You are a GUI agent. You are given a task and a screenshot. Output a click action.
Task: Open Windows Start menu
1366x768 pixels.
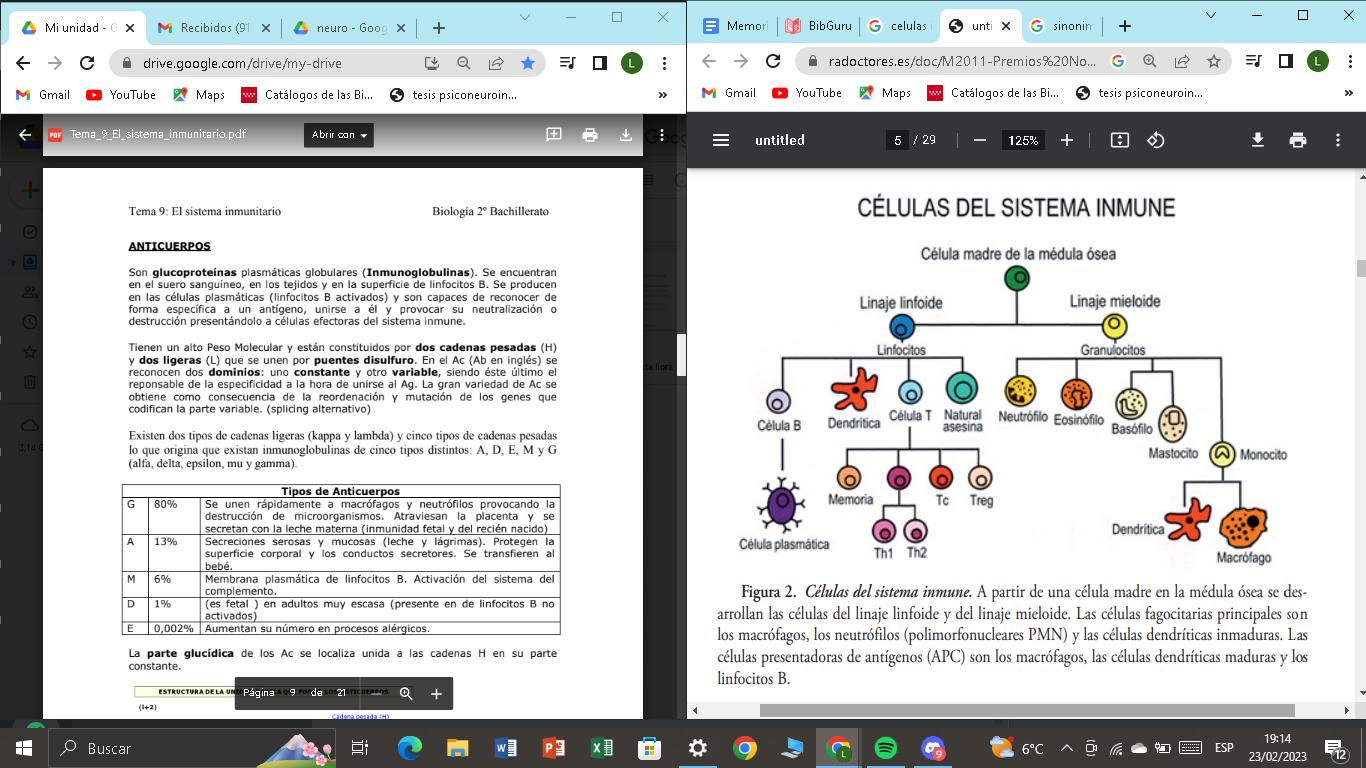tap(24, 748)
